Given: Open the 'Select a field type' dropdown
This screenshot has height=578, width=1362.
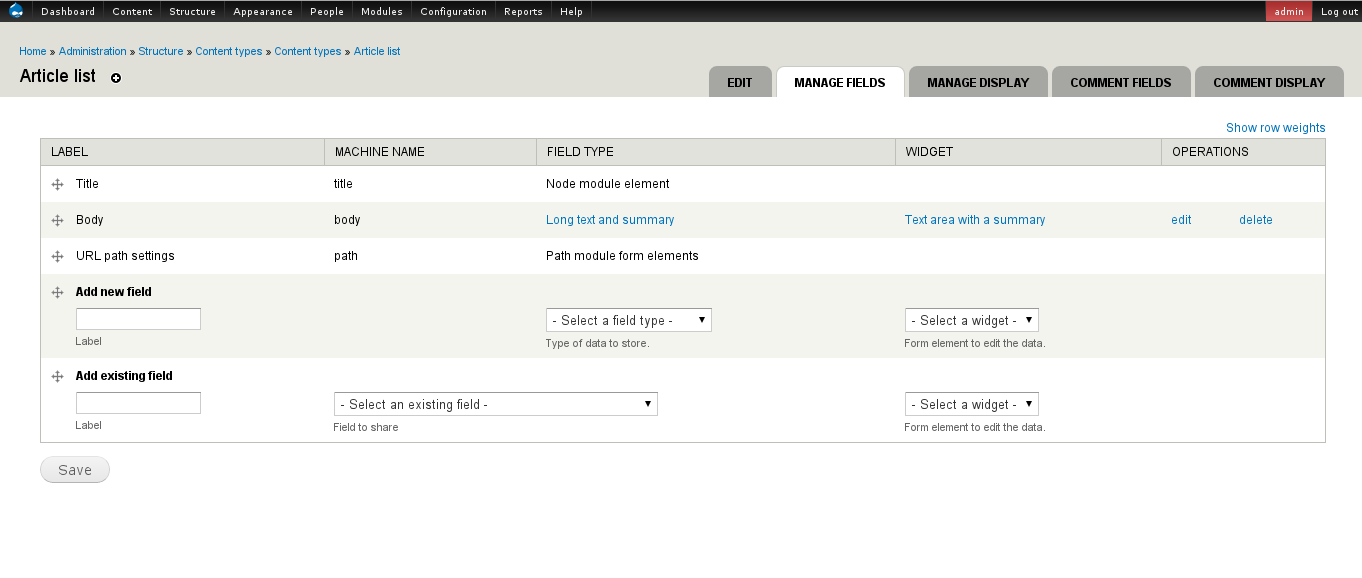Looking at the screenshot, I should point(629,320).
